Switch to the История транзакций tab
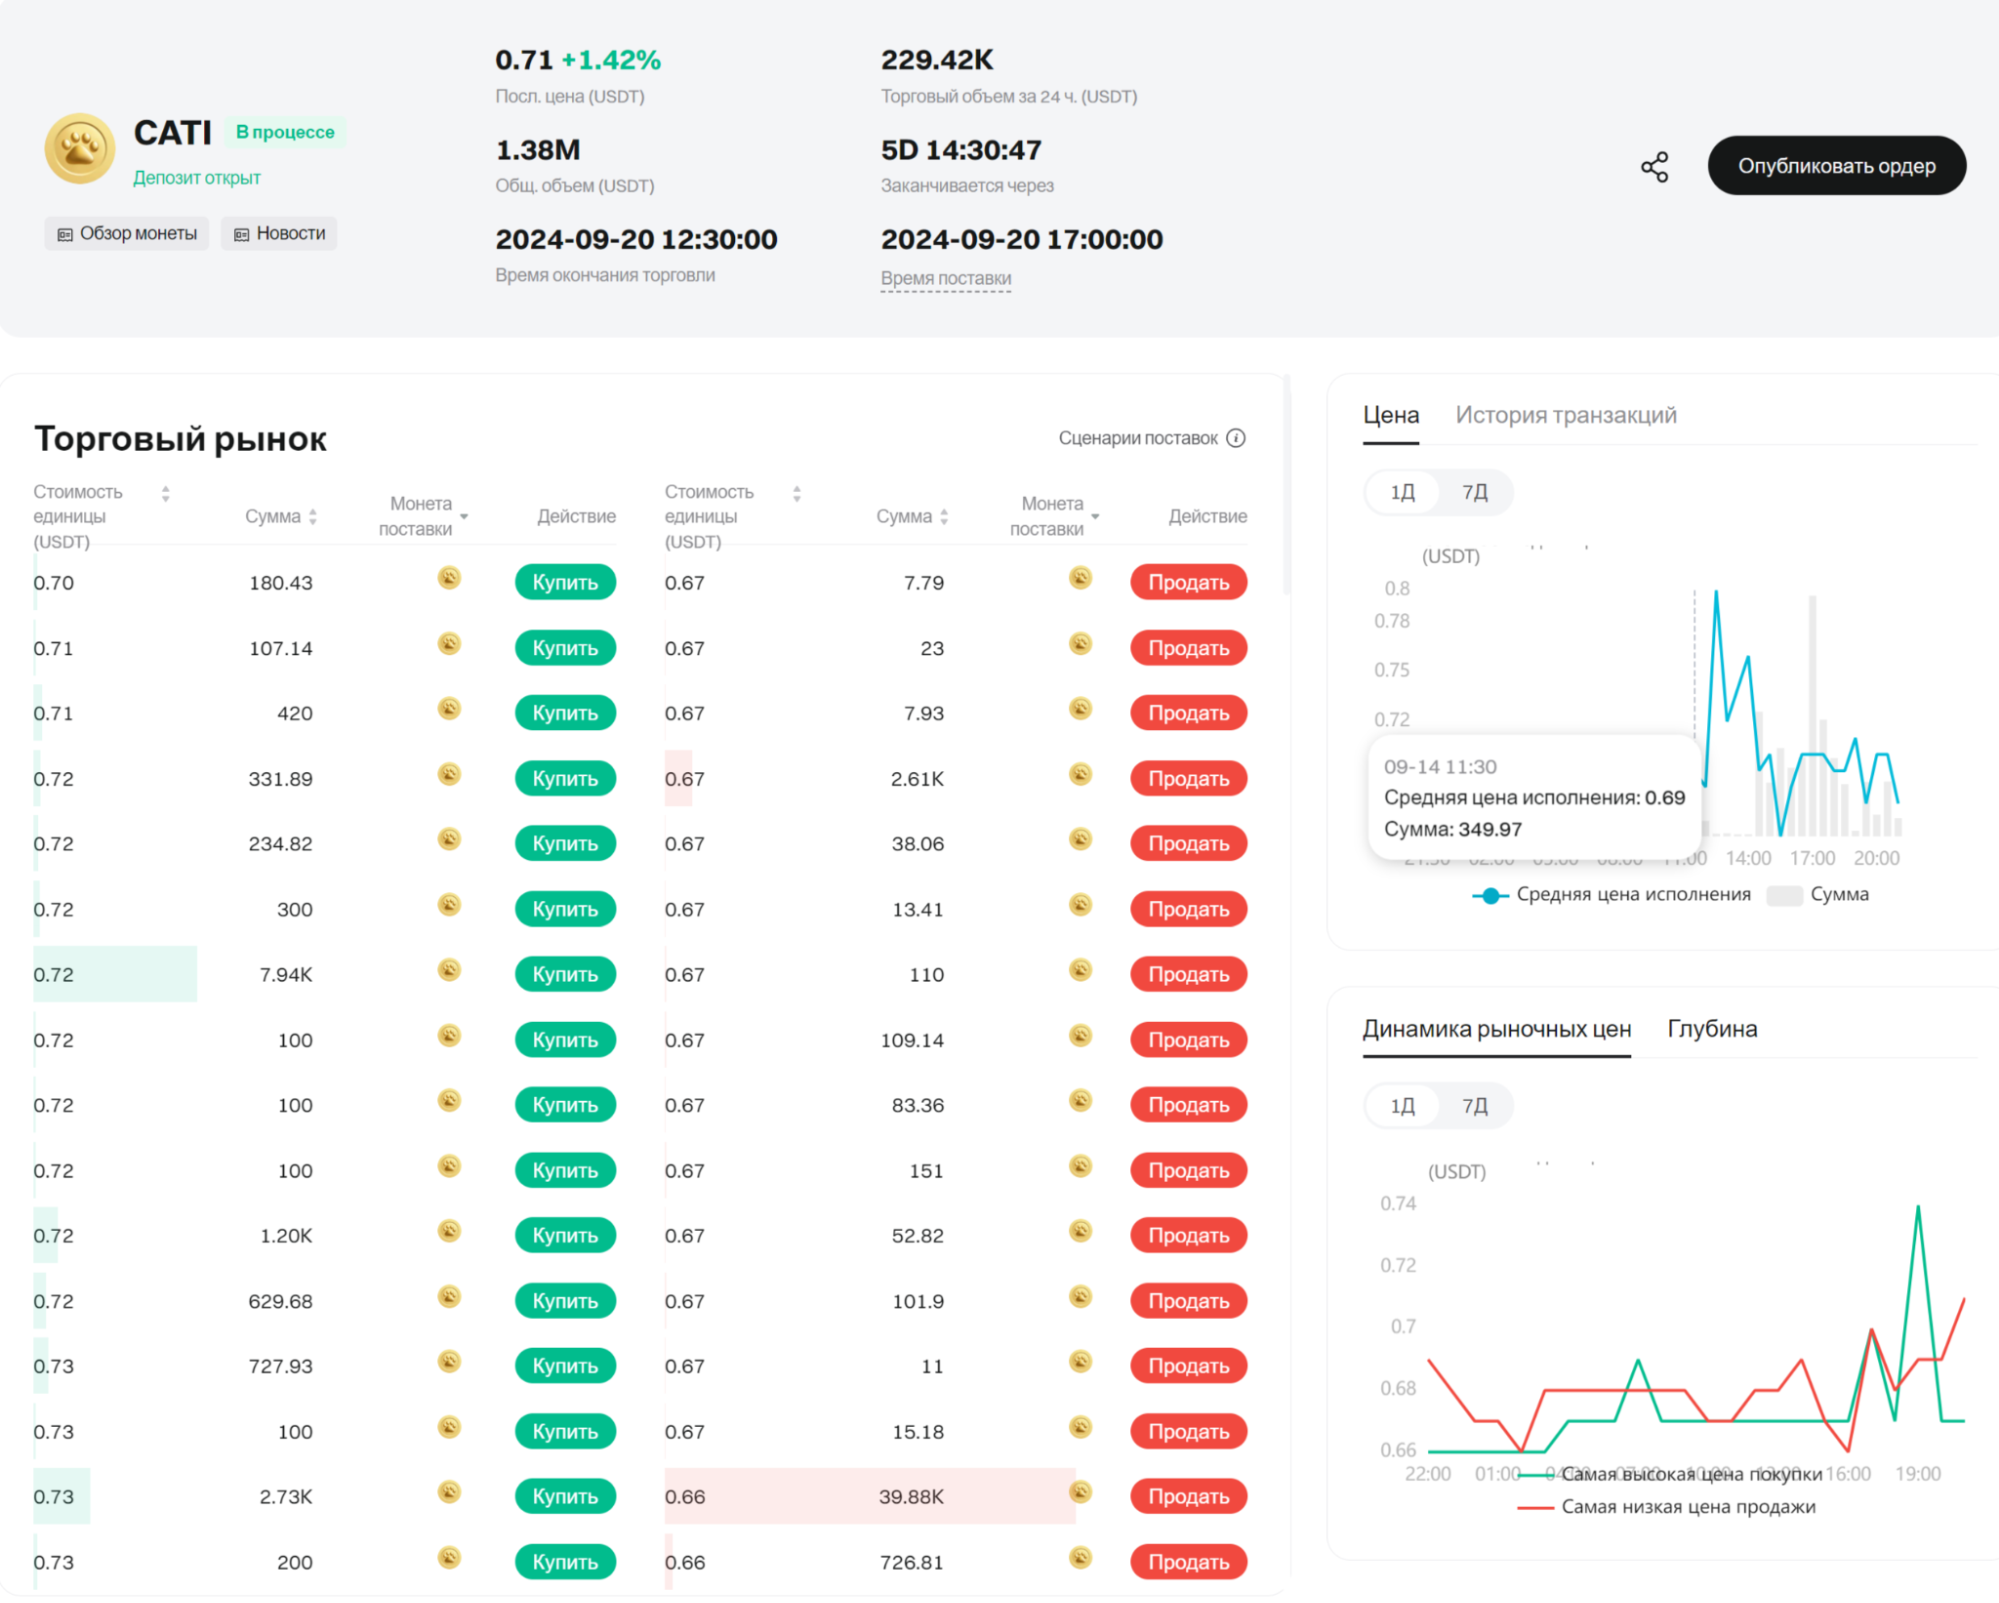The width and height of the screenshot is (1999, 1603). tap(1565, 415)
